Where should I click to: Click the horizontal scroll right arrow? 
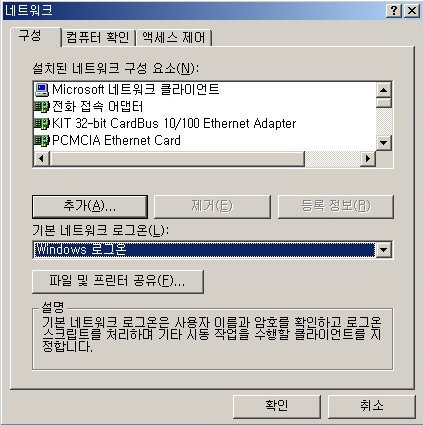(368, 158)
